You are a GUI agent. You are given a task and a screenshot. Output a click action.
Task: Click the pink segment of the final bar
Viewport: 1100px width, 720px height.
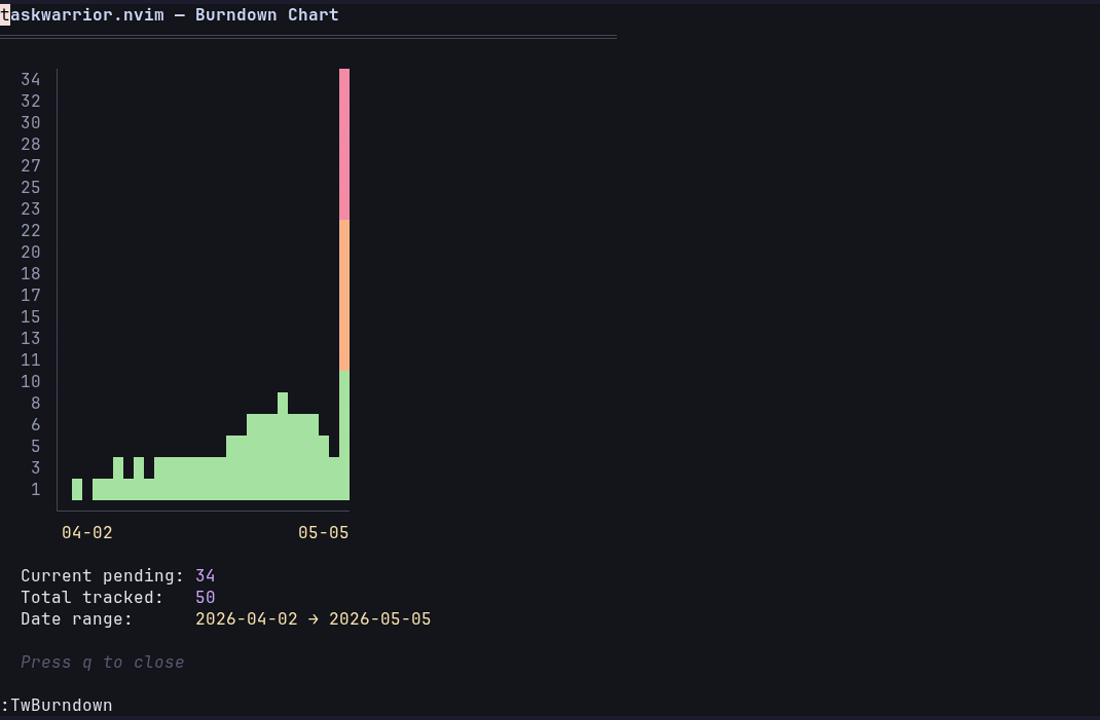tap(344, 144)
